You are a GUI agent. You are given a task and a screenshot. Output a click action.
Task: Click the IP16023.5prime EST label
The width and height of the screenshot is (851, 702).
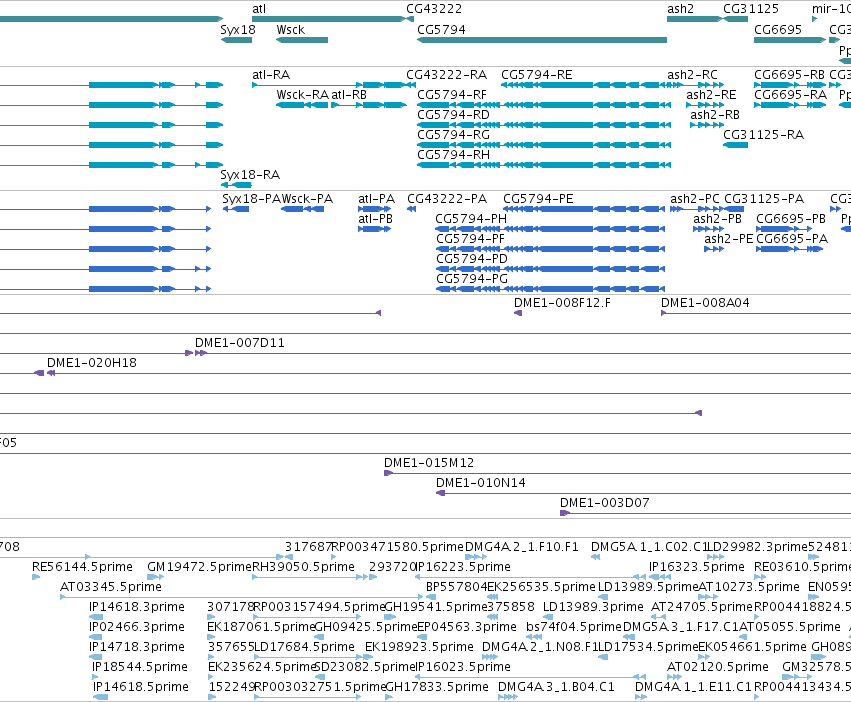pyautogui.click(x=463, y=667)
